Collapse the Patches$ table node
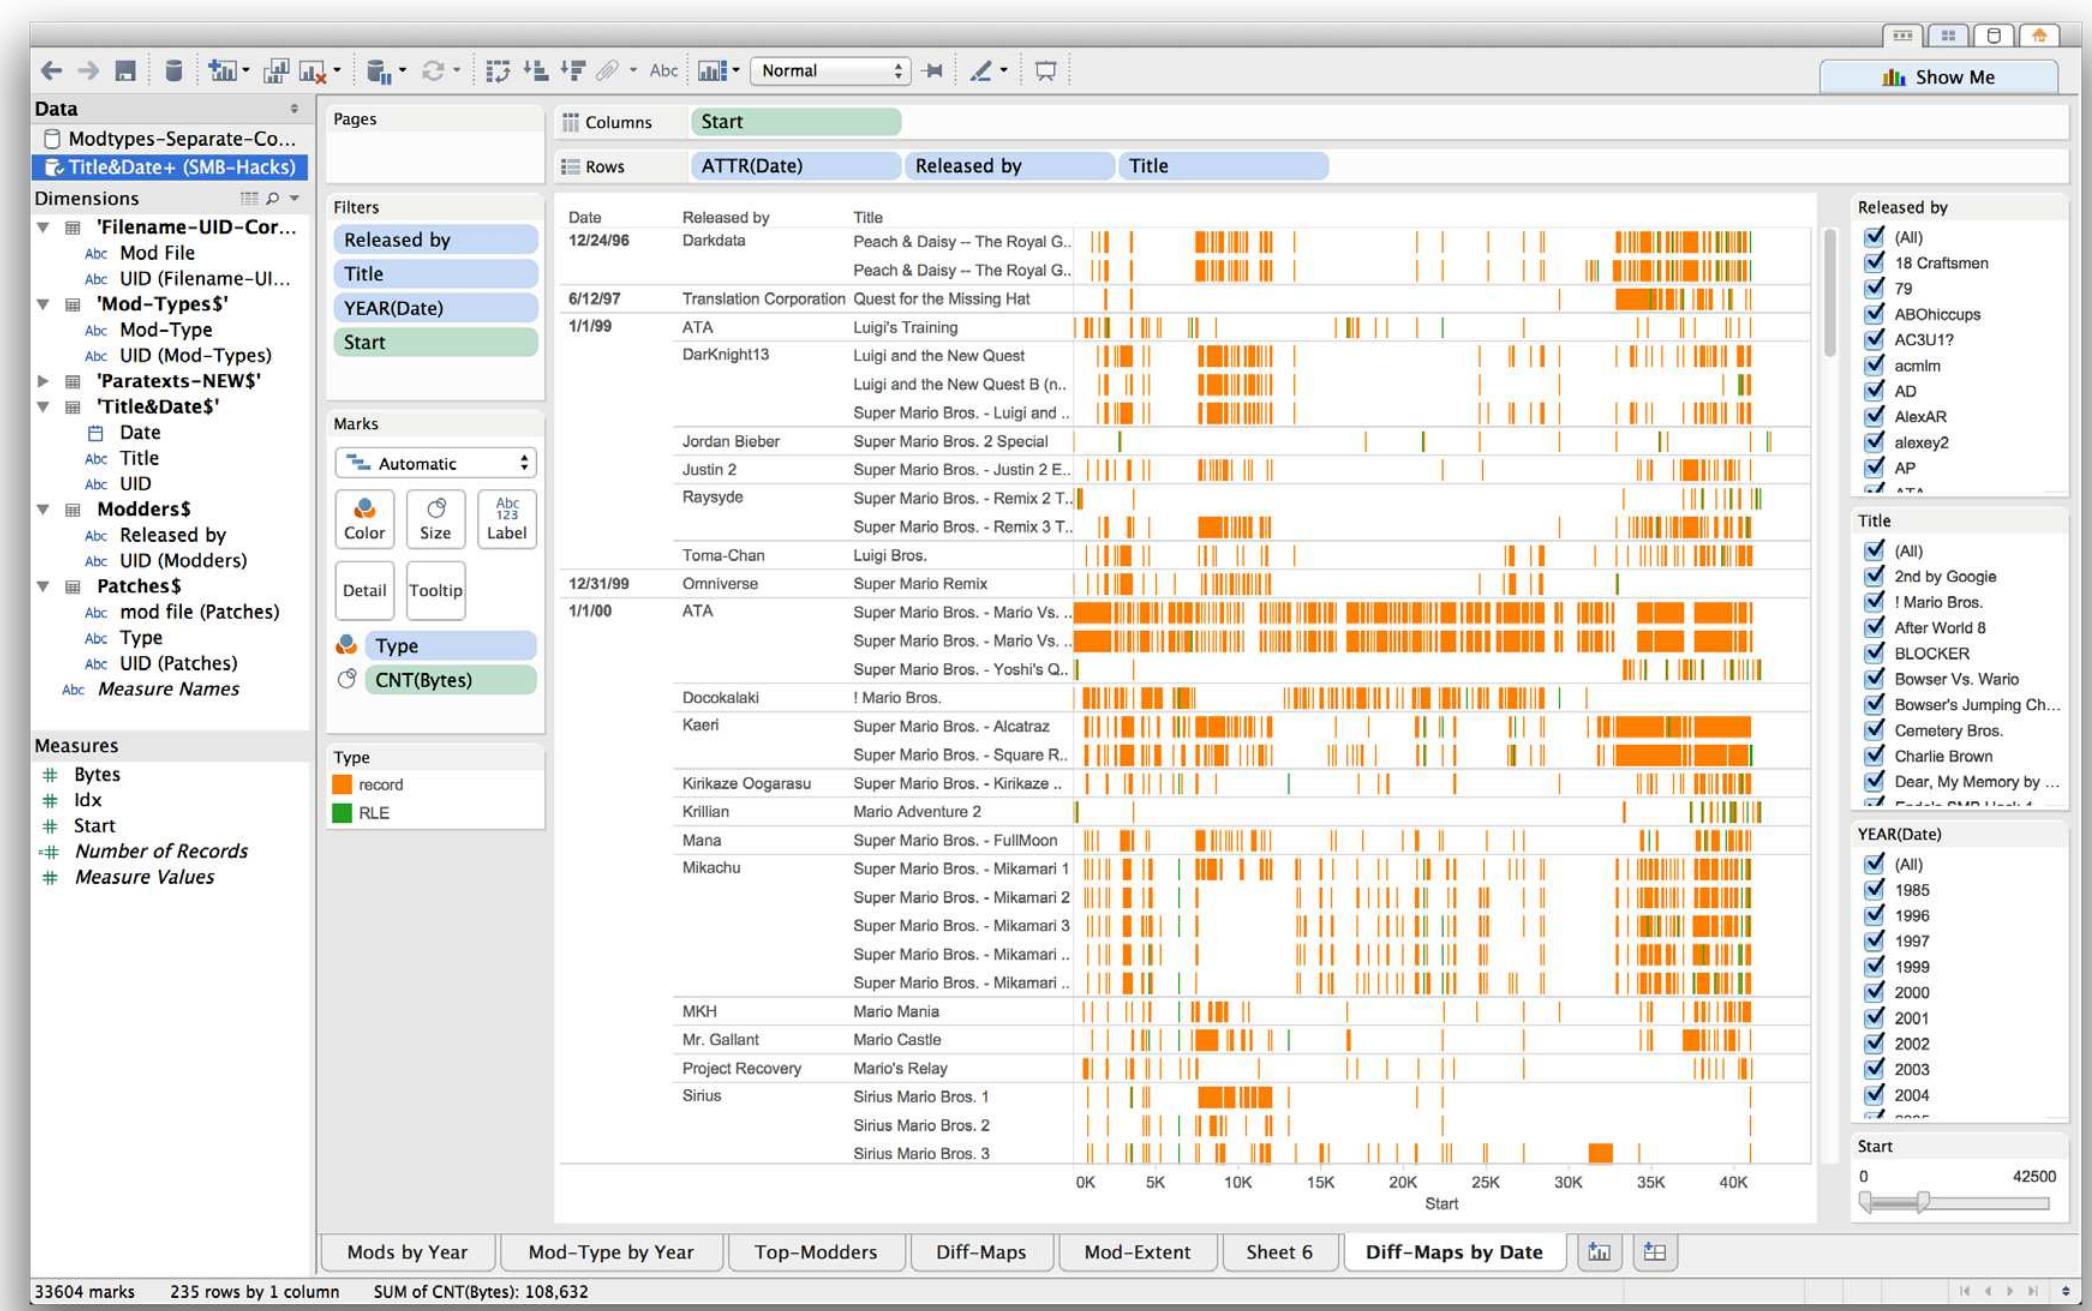 point(43,586)
